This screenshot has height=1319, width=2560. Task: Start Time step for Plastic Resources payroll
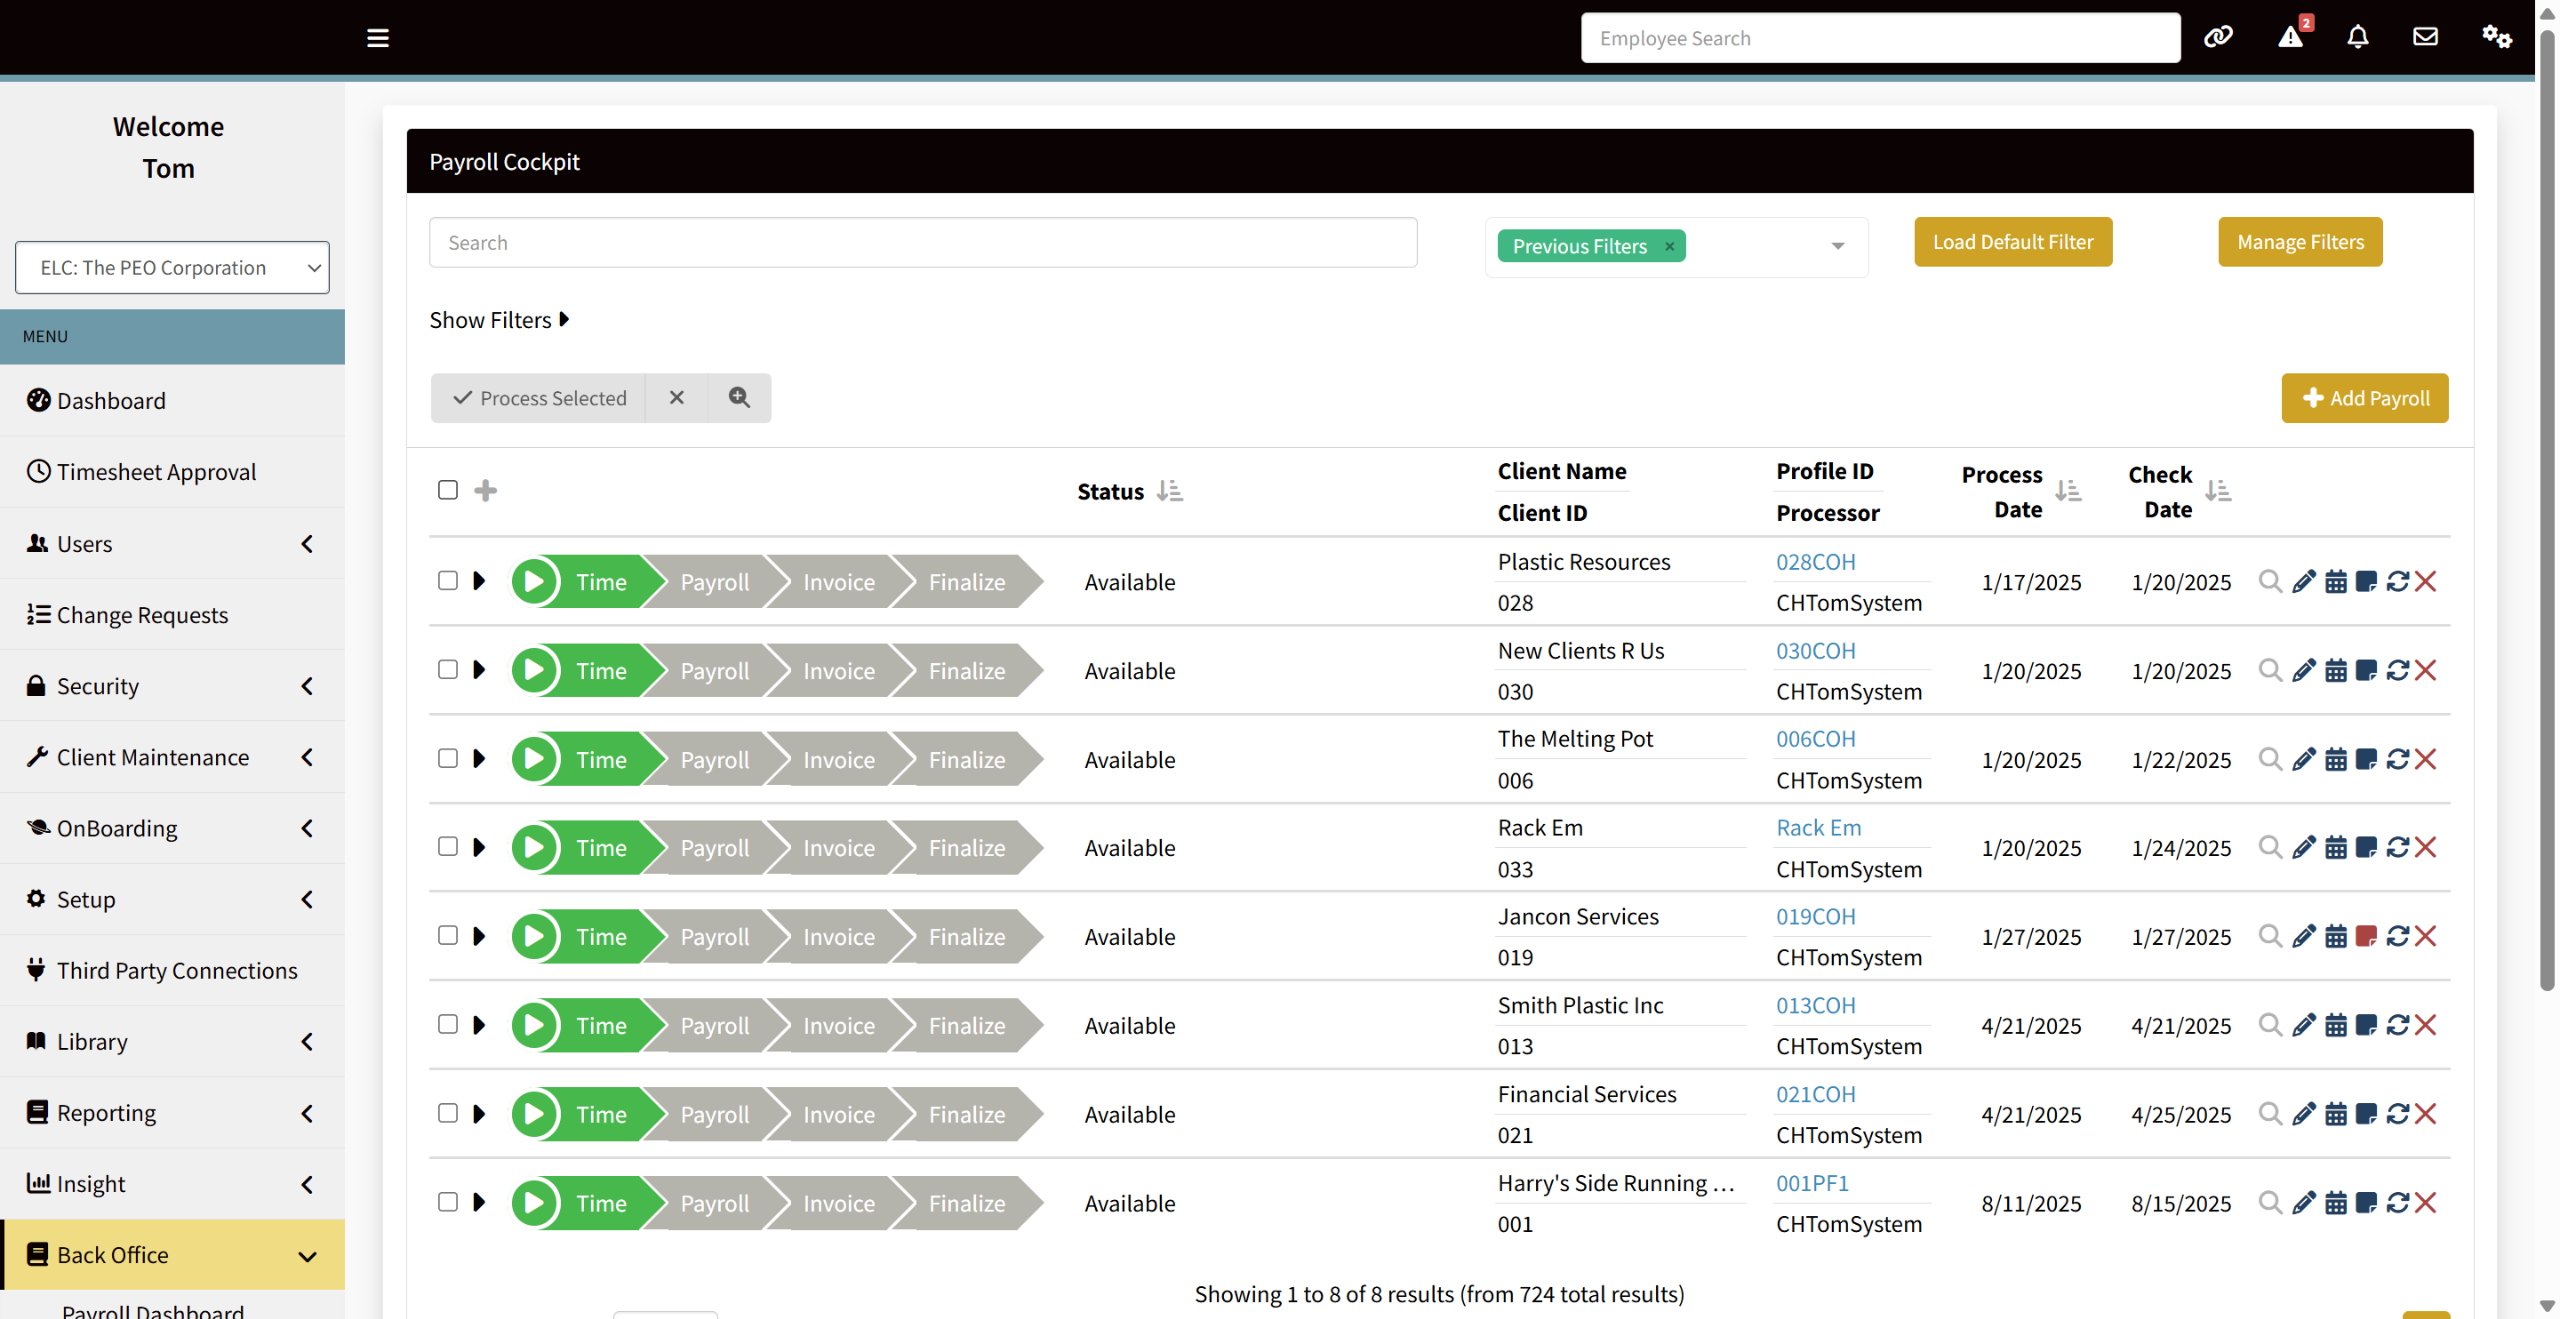click(x=534, y=582)
